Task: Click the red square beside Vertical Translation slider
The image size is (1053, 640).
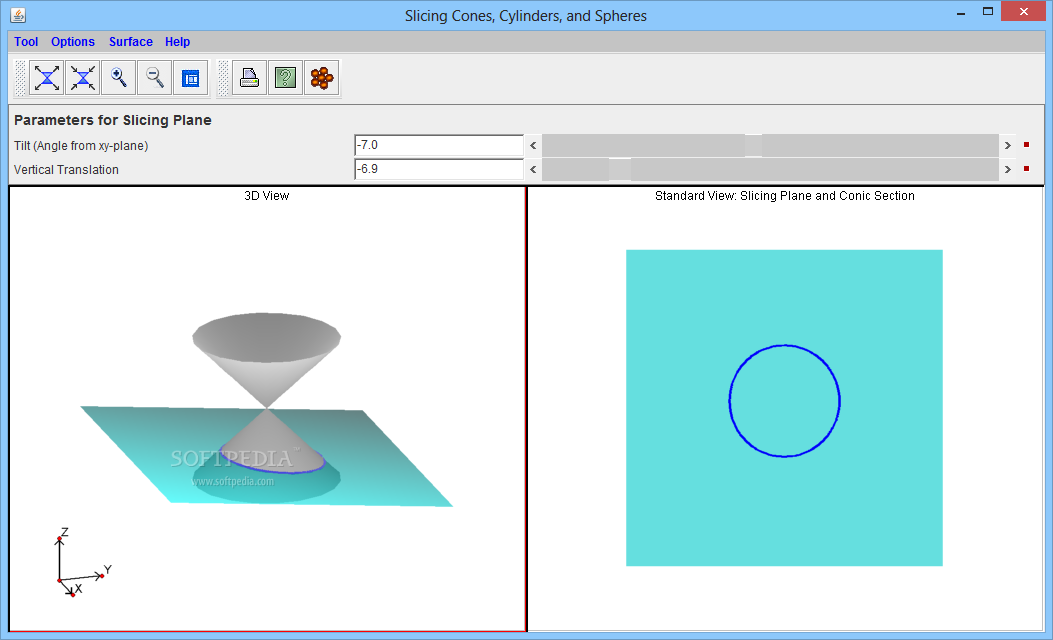Action: 1026,169
